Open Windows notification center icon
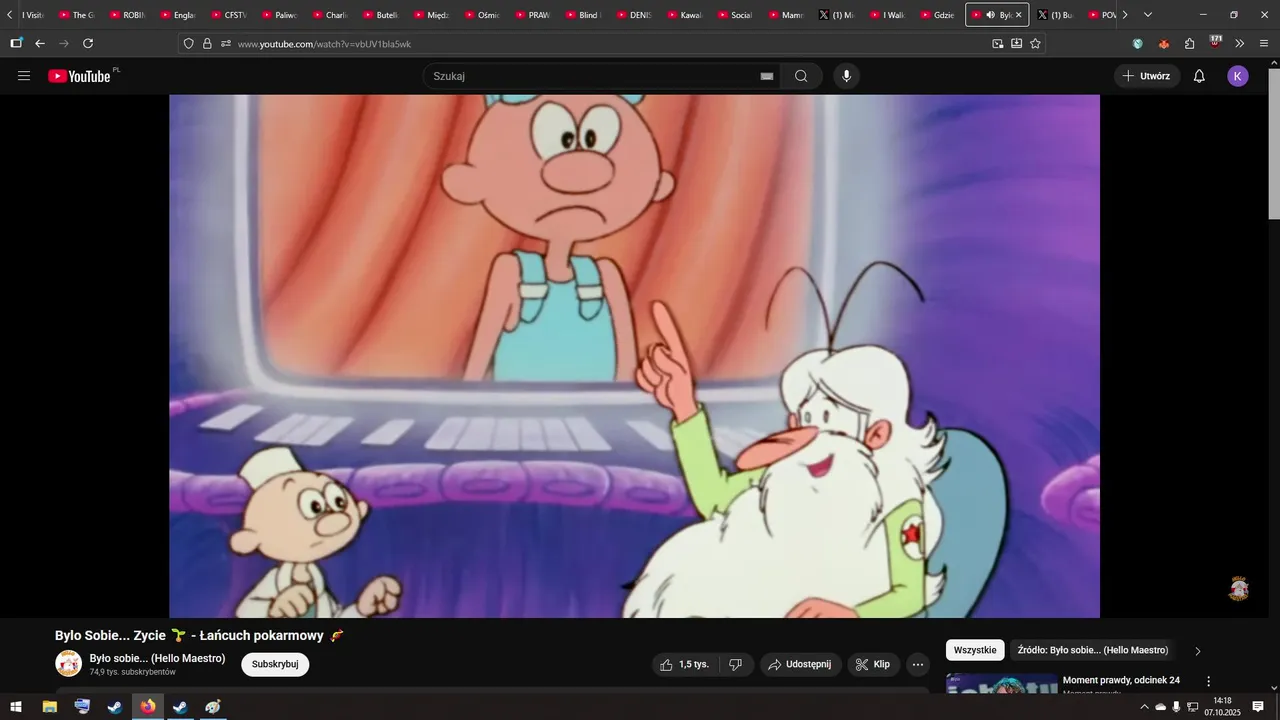 [x=1258, y=707]
